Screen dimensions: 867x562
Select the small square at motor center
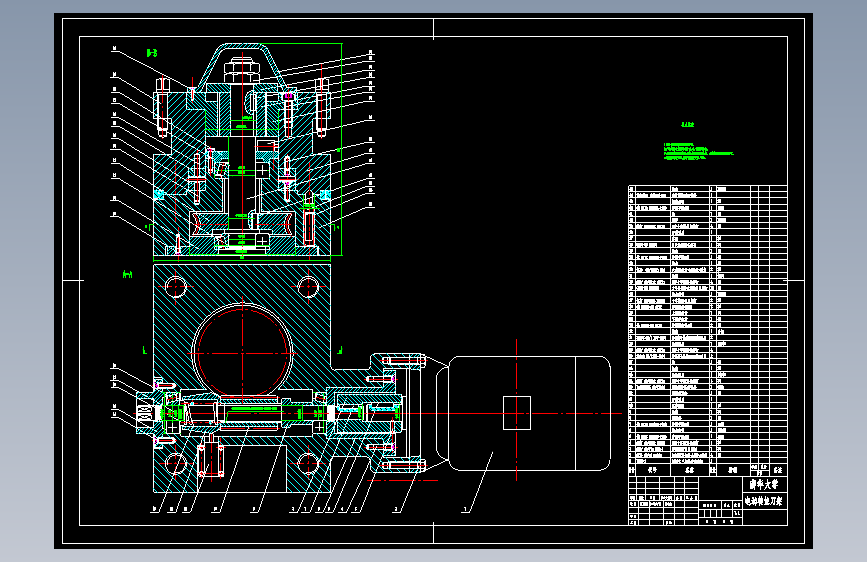click(x=516, y=413)
